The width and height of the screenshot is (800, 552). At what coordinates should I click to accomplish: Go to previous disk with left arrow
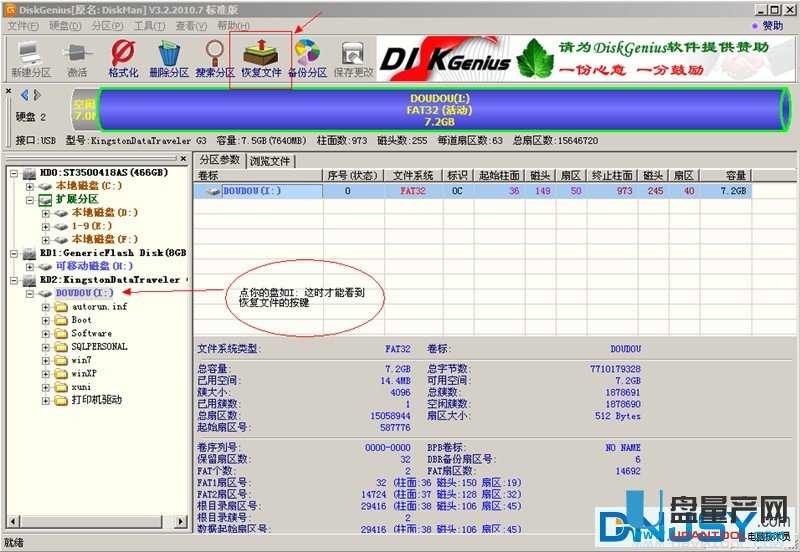click(23, 95)
